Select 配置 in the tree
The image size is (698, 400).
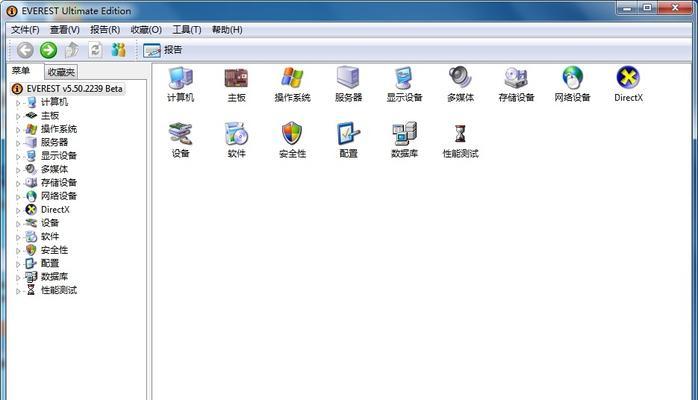tap(50, 263)
